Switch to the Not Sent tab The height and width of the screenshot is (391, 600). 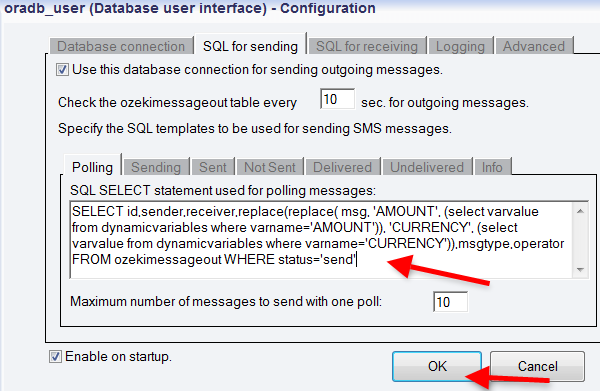tap(270, 167)
